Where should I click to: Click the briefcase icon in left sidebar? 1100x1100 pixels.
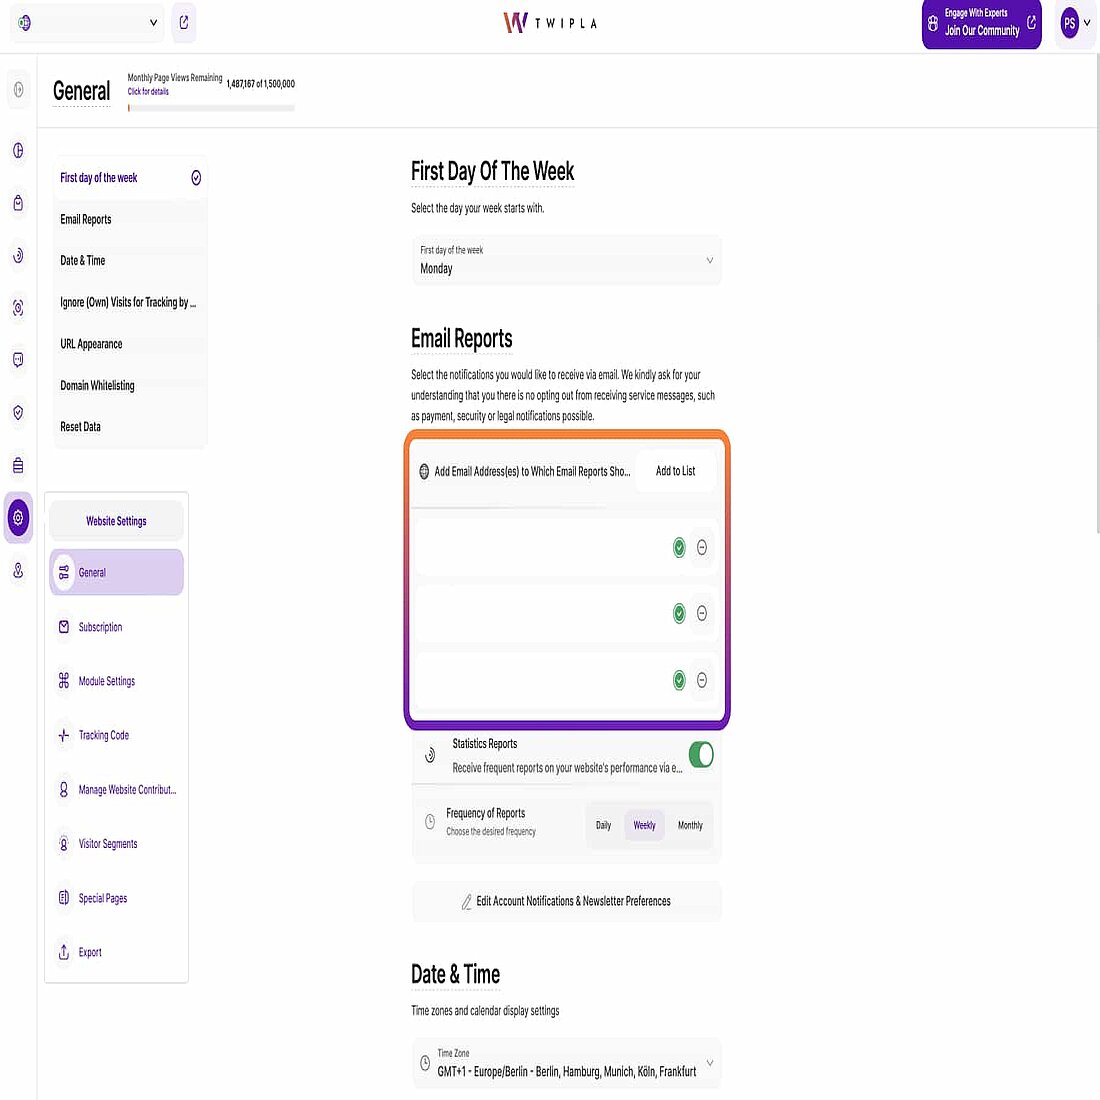(x=18, y=464)
